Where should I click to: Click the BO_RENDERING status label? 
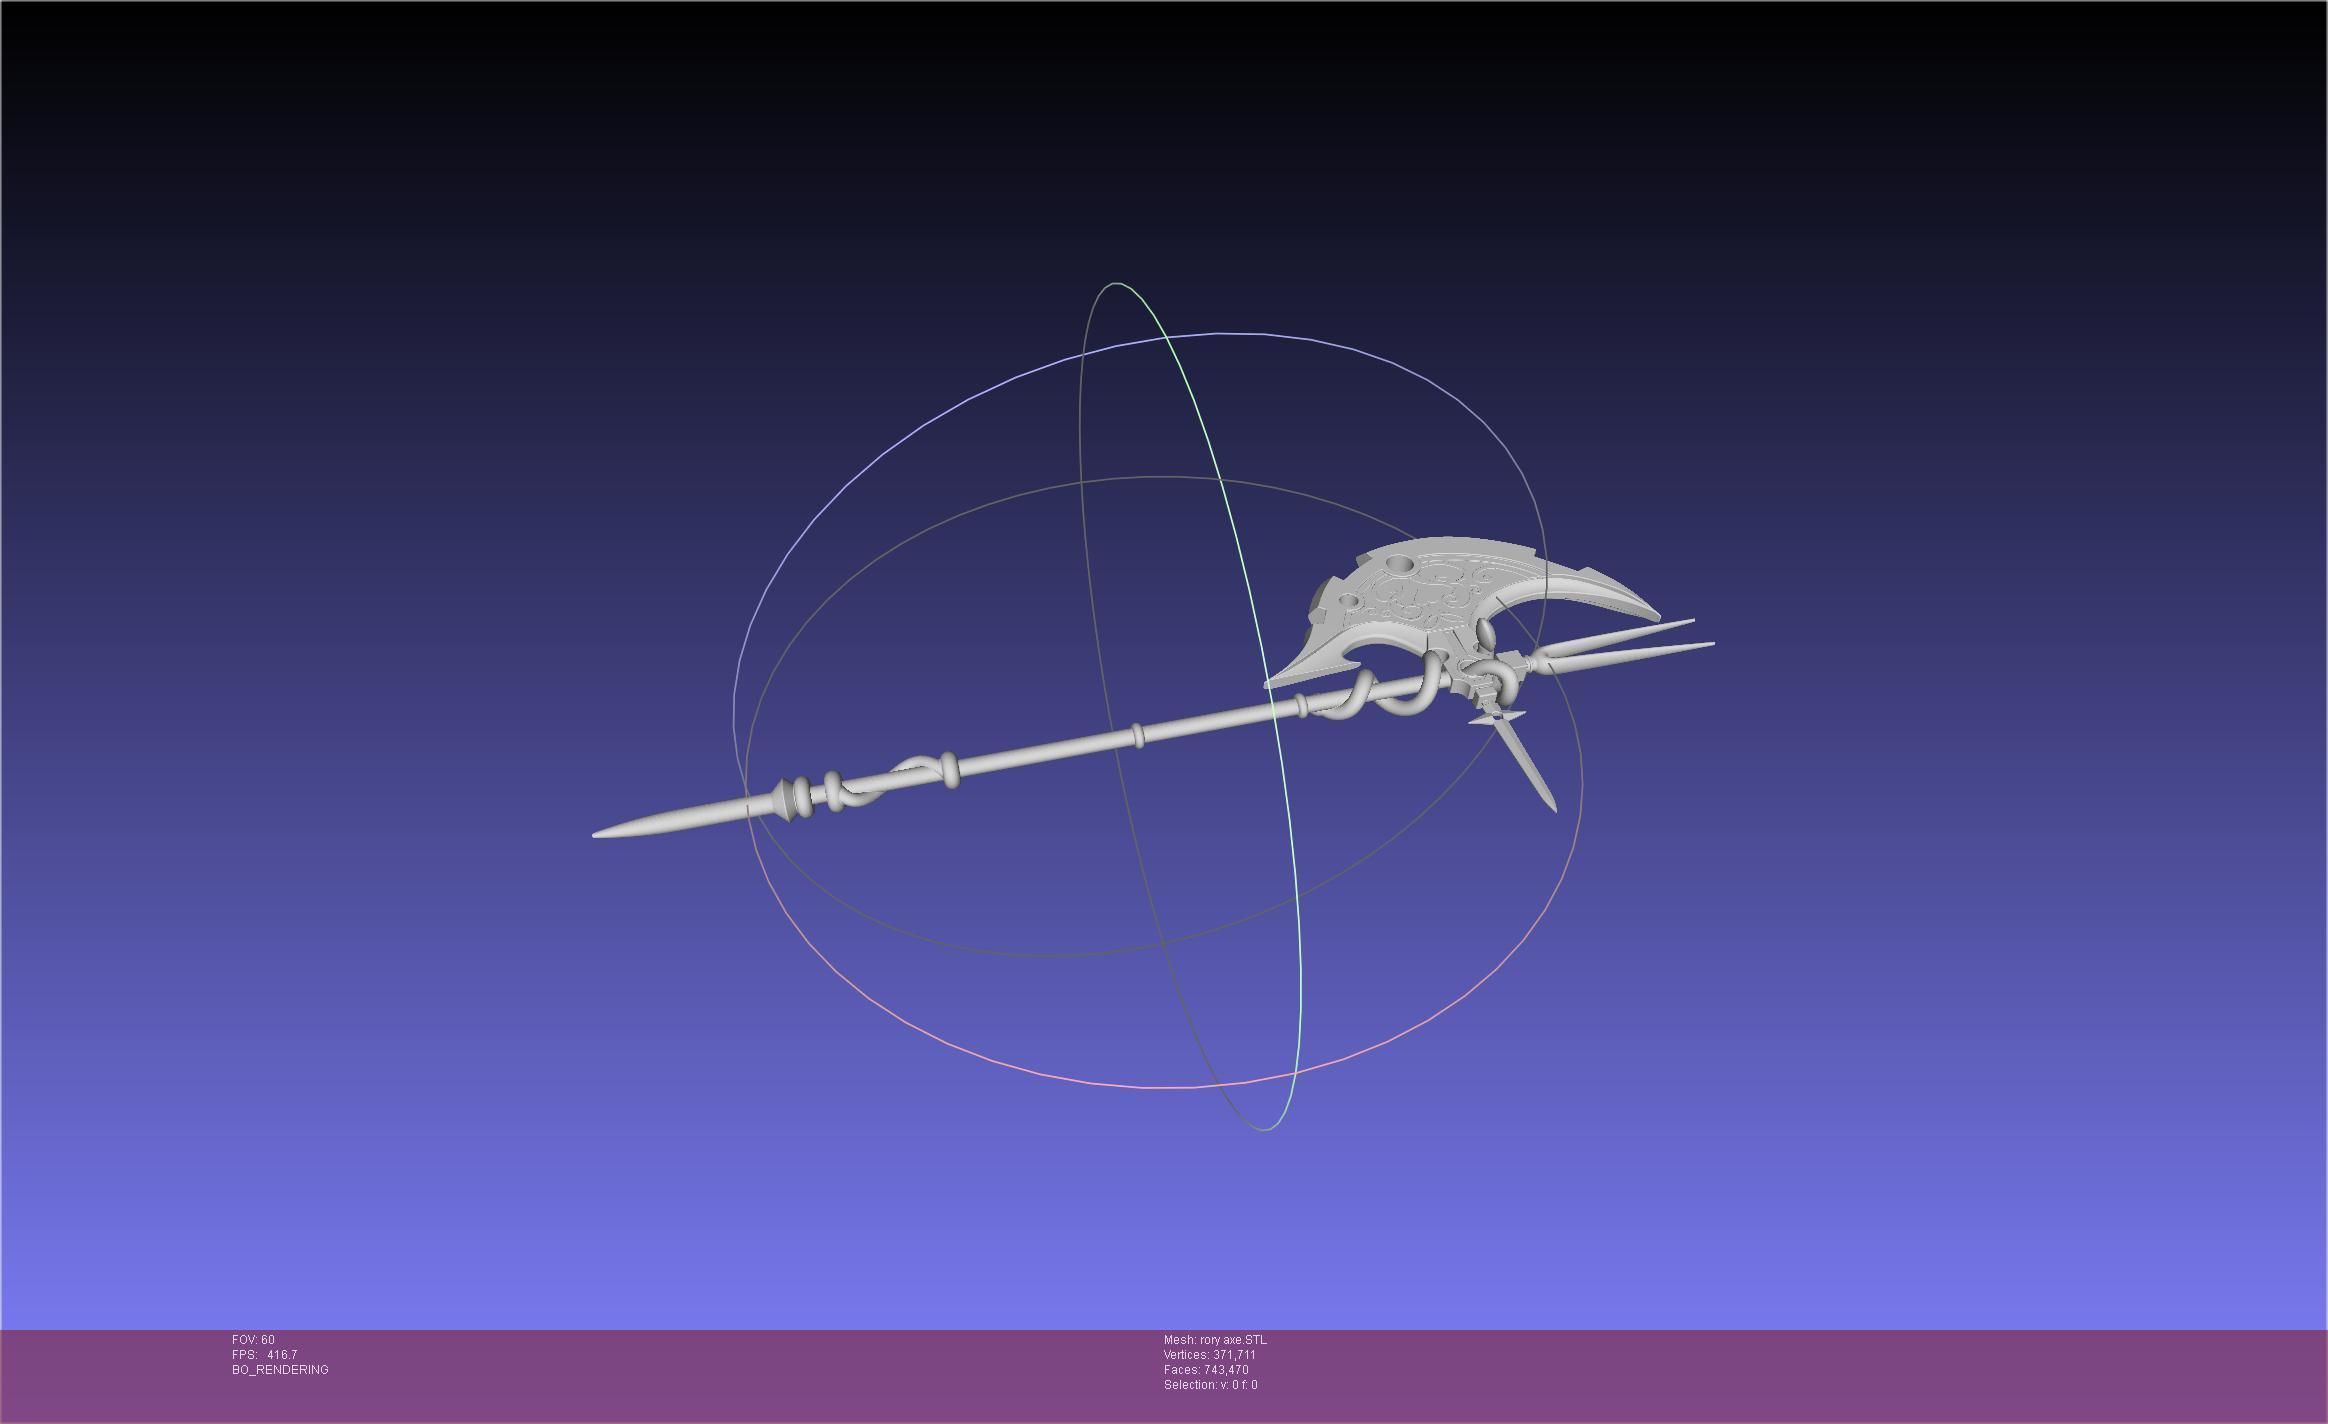click(x=280, y=1370)
